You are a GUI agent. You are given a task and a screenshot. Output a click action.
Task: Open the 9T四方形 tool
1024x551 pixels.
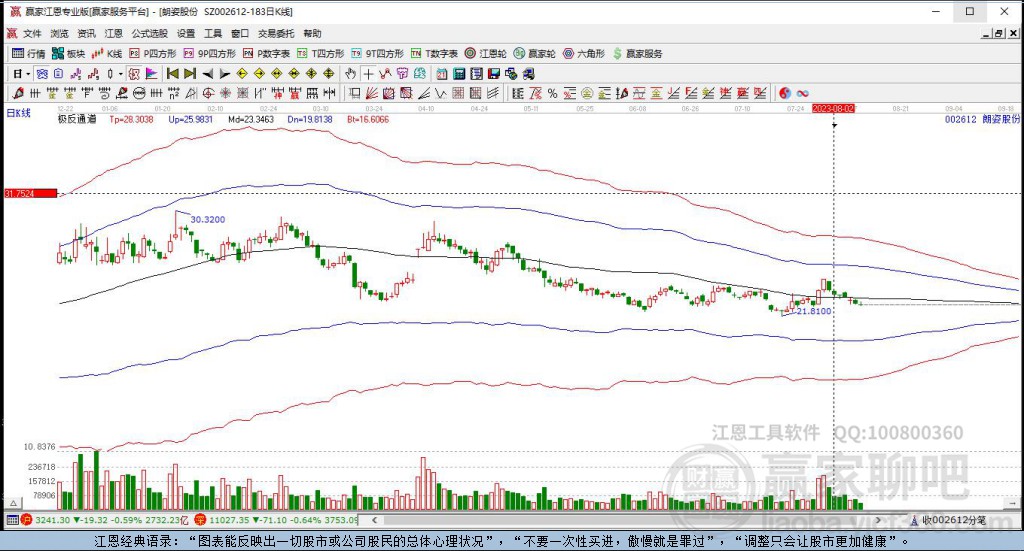click(377, 54)
